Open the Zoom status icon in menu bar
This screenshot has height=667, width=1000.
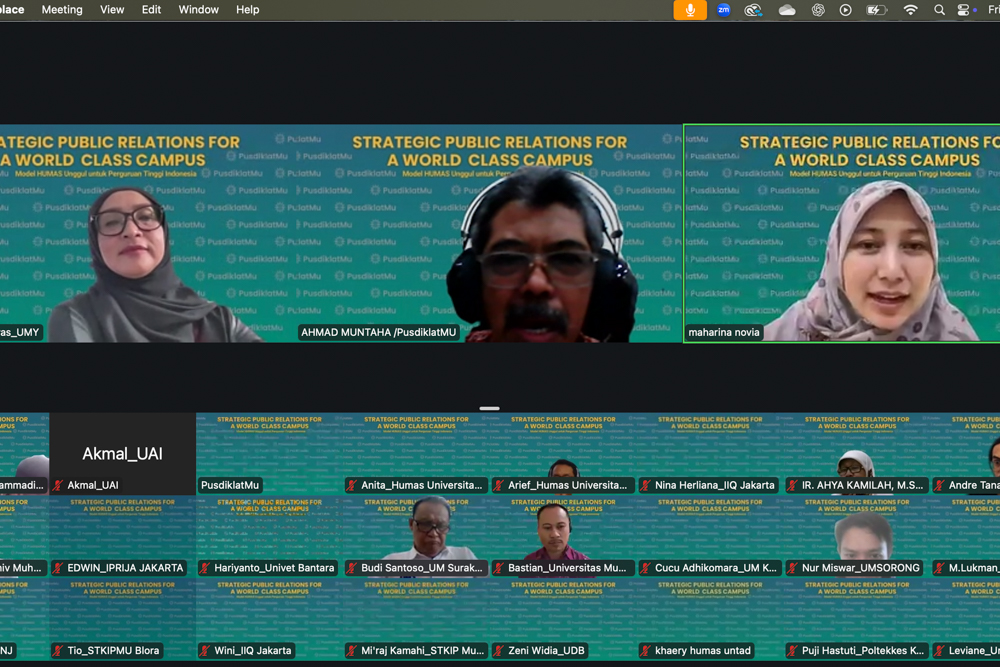[724, 10]
